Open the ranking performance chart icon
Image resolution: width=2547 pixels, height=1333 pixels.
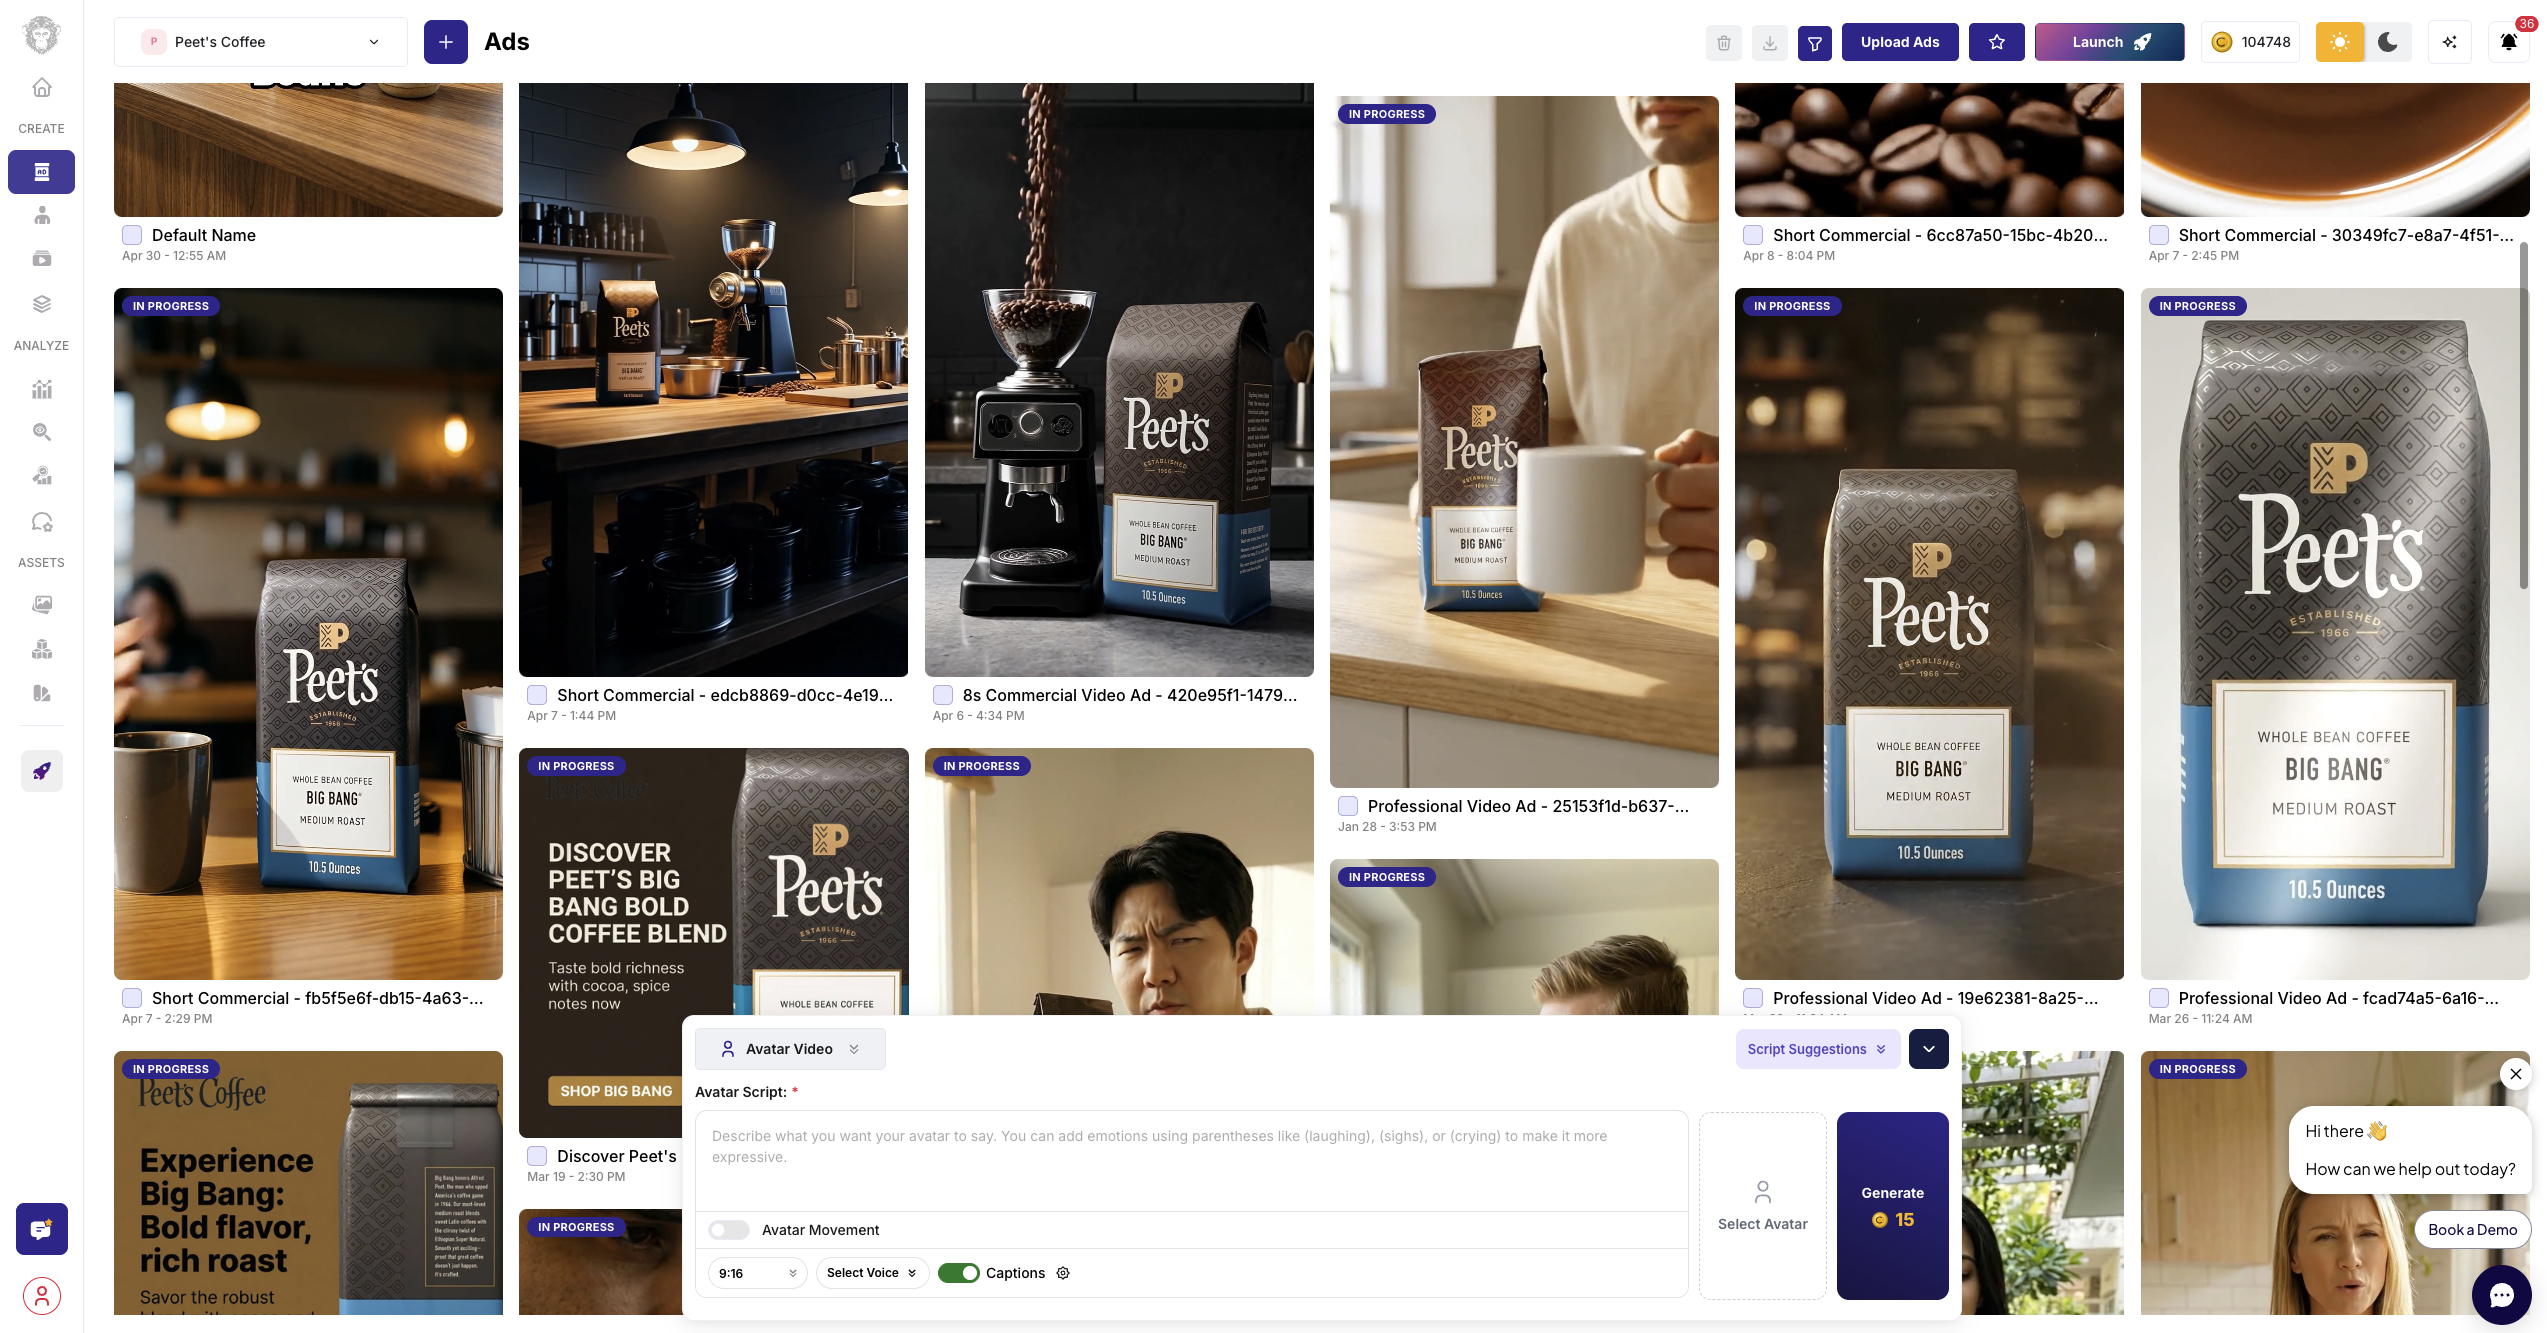[x=42, y=476]
